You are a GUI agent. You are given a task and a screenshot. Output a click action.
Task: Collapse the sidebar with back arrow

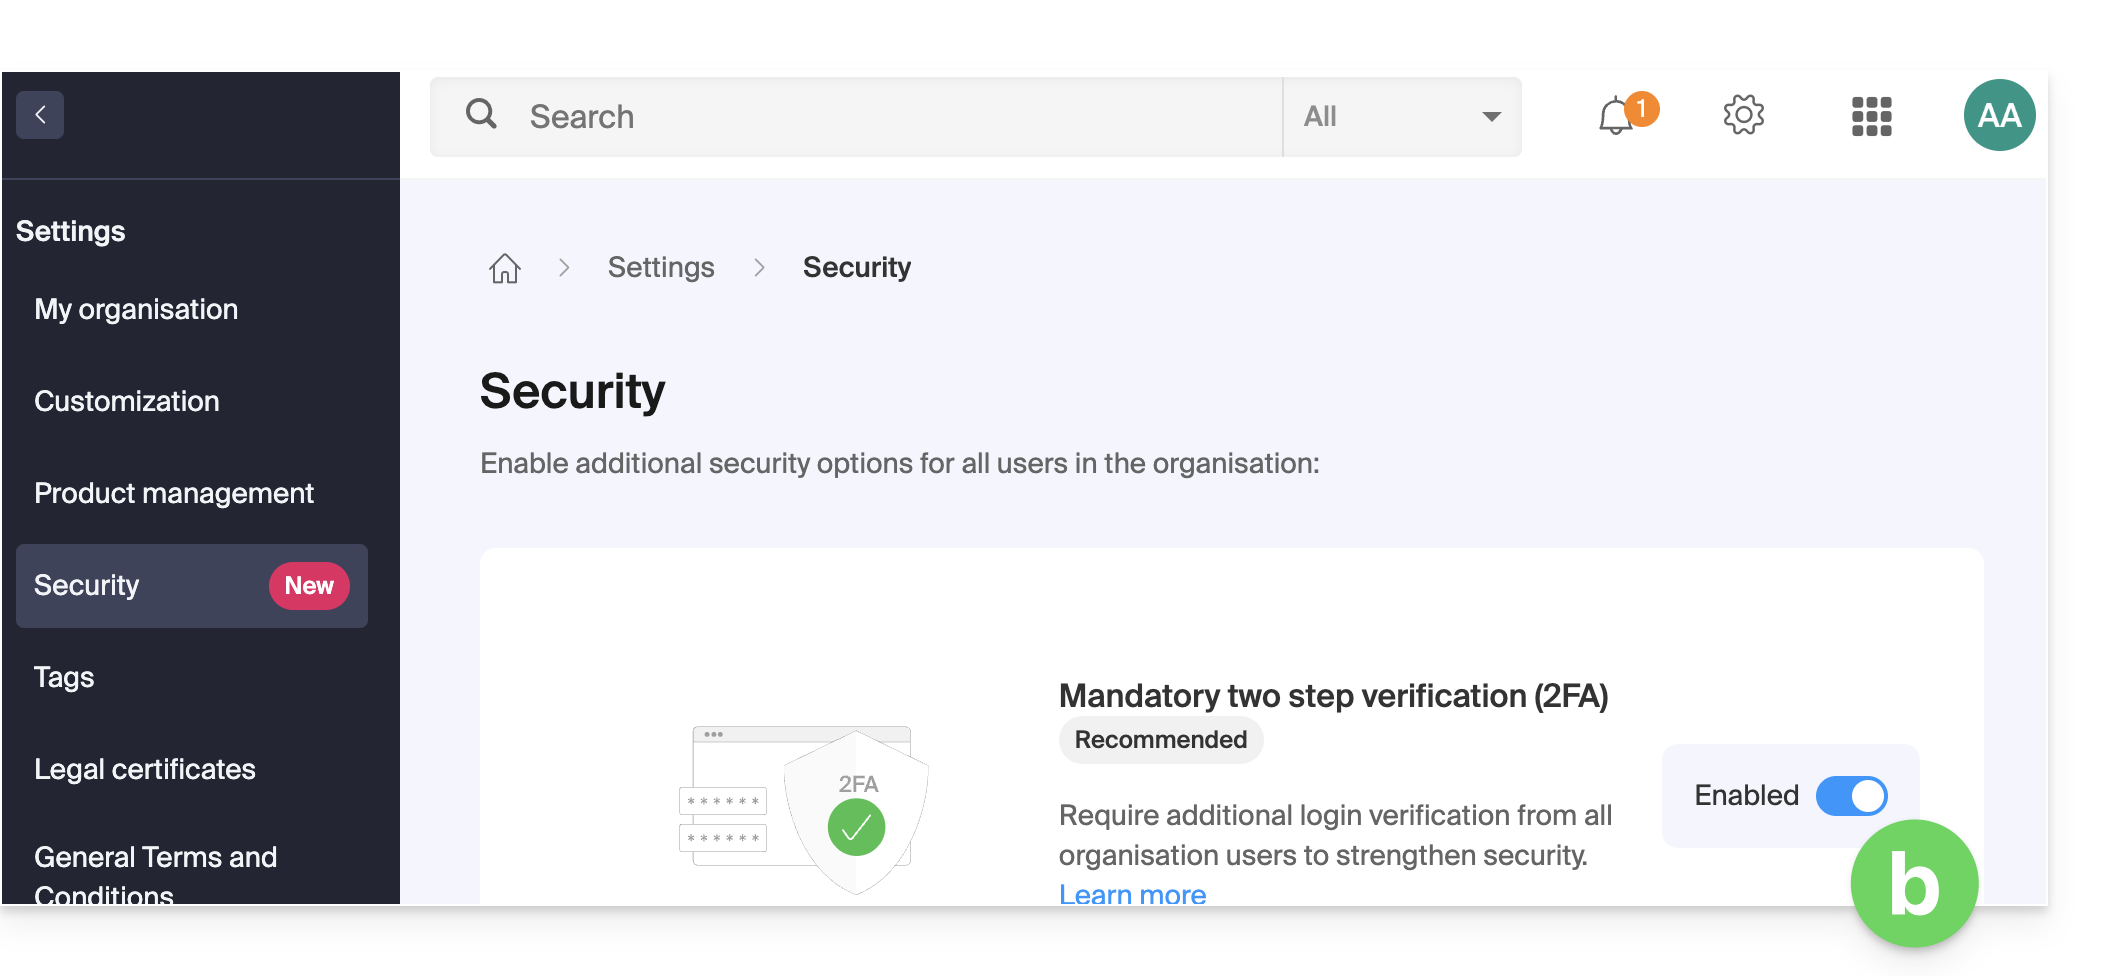(x=40, y=115)
